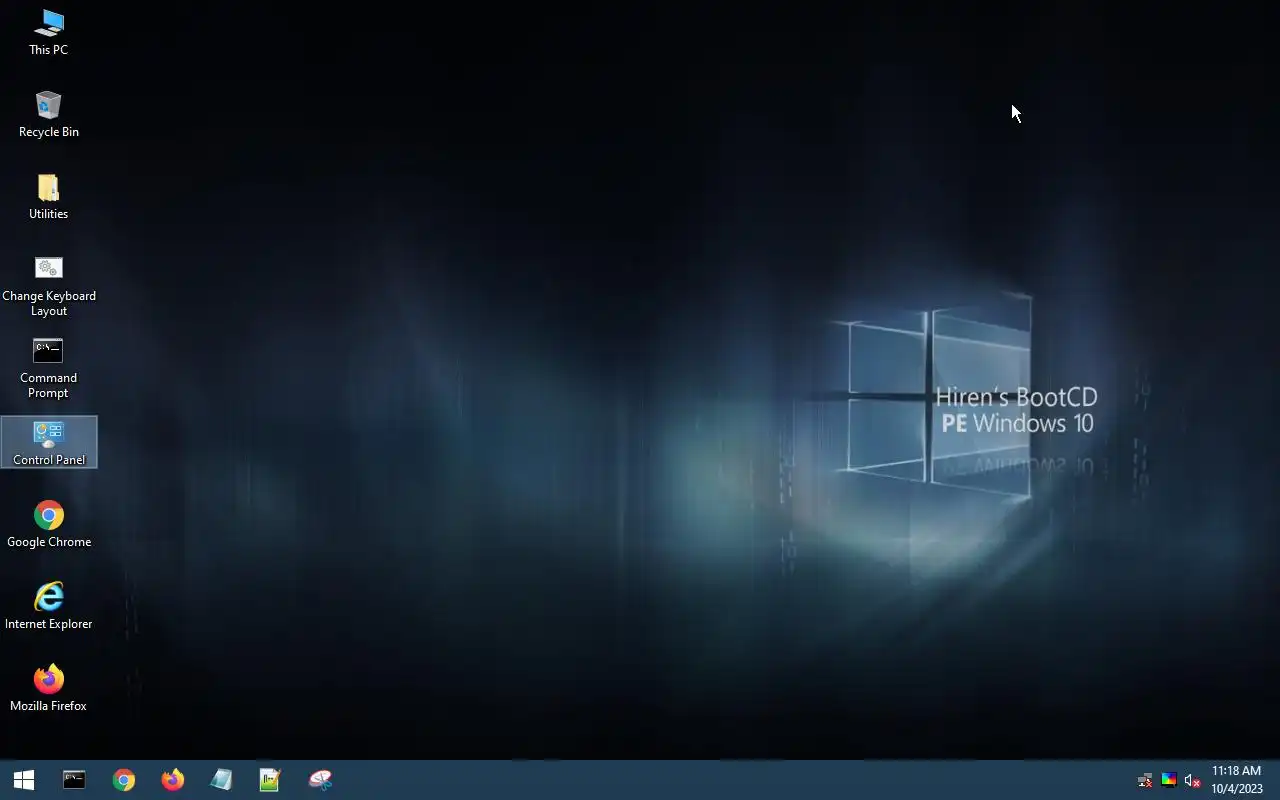Open the scissors snipping tool taskbar icon
This screenshot has height=800, width=1280.
click(x=320, y=780)
